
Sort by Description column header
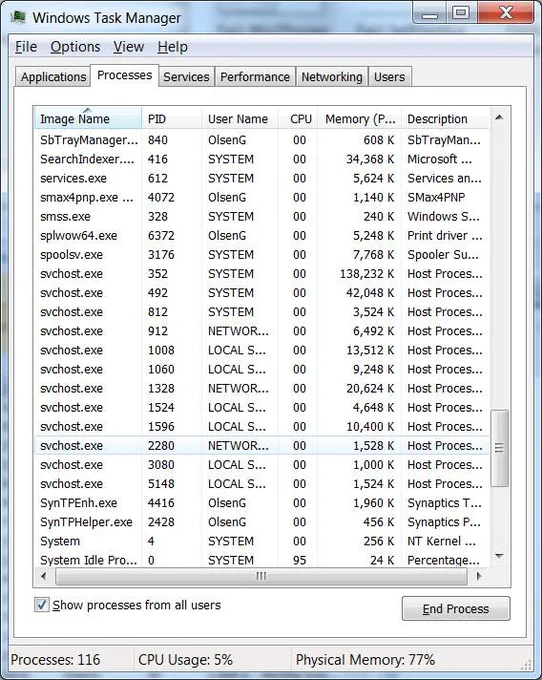[445, 118]
